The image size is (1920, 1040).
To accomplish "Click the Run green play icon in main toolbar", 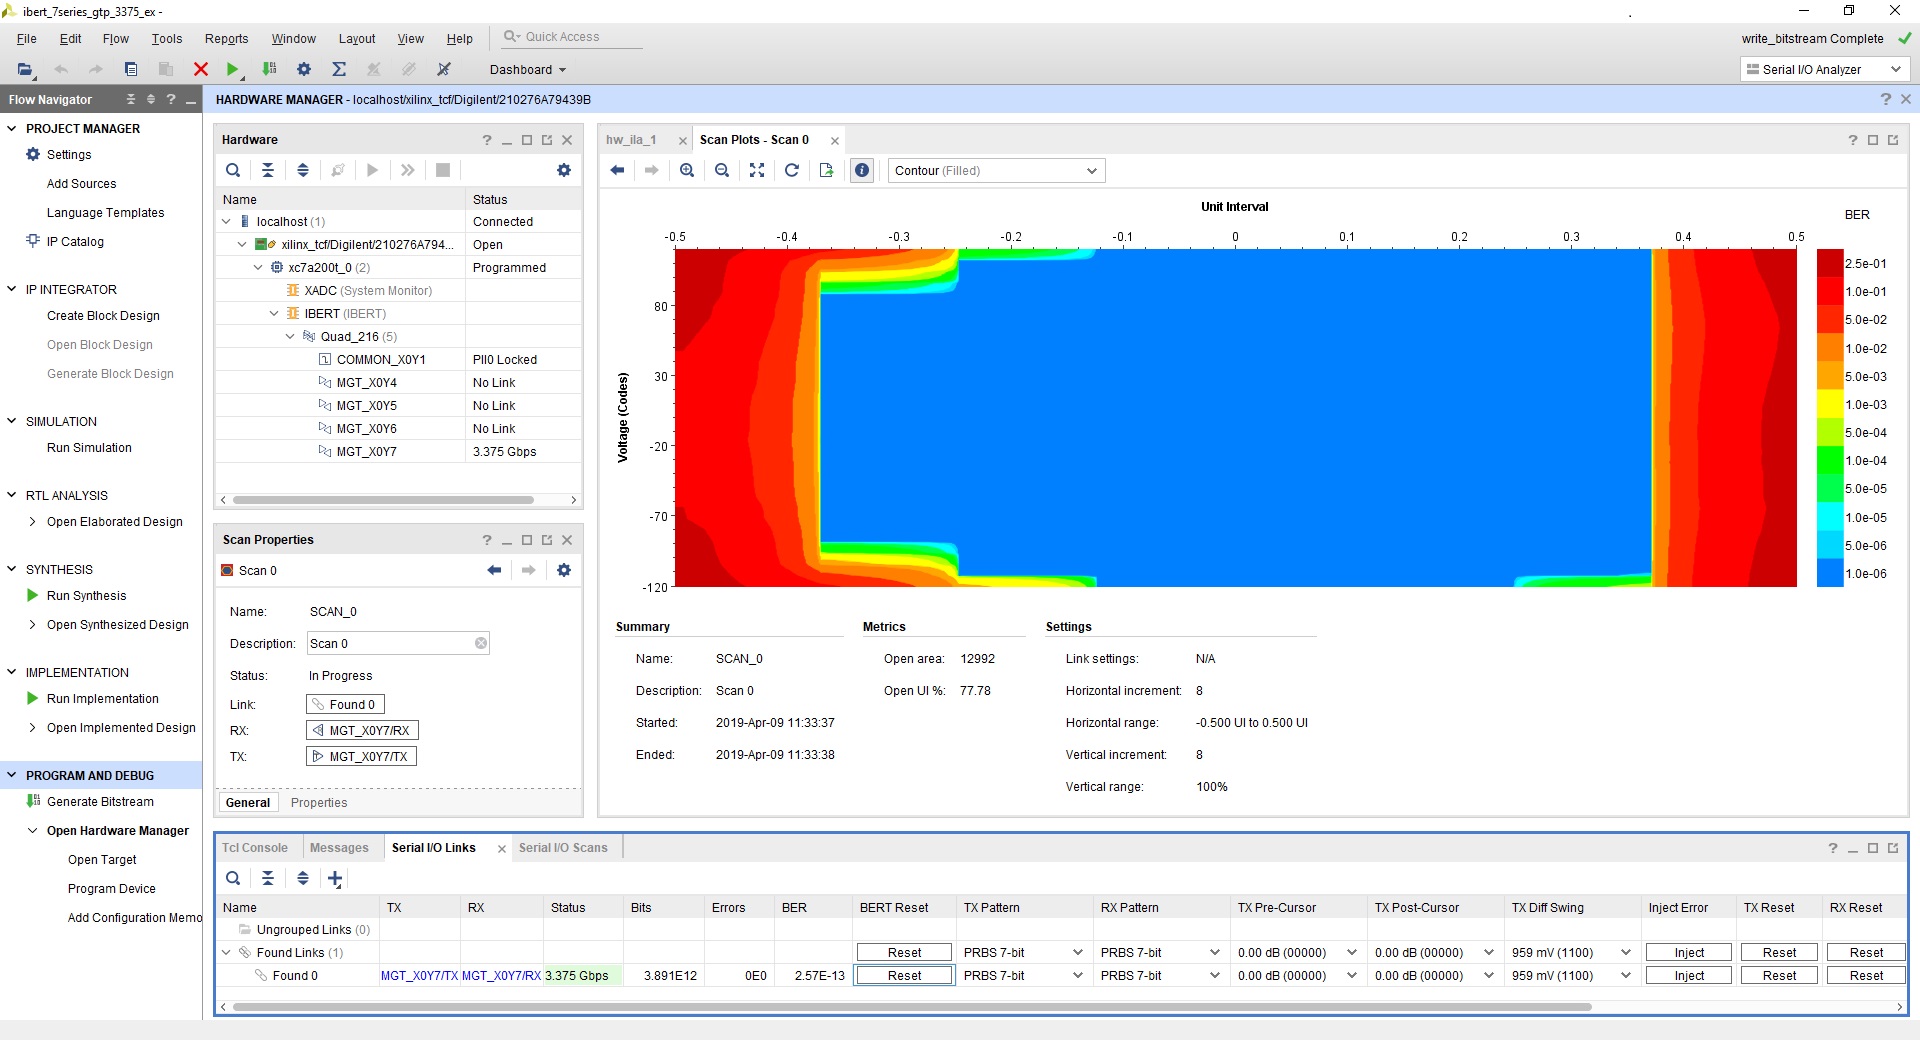I will click(x=232, y=69).
